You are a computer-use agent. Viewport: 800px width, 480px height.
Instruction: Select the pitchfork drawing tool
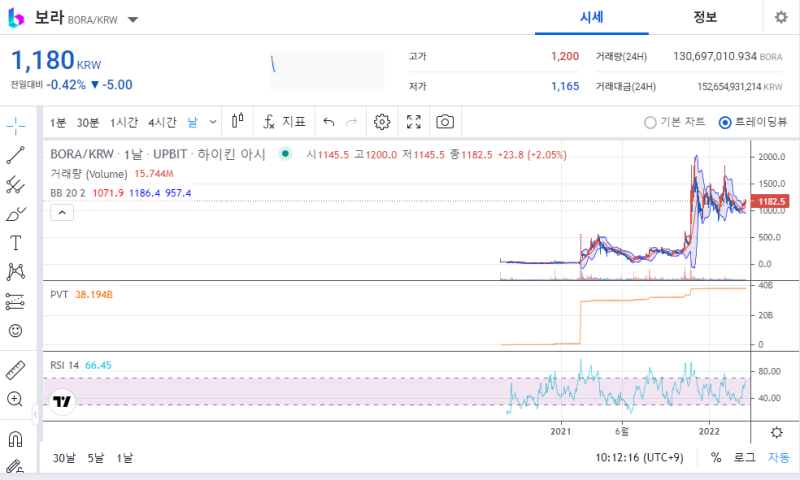point(16,185)
